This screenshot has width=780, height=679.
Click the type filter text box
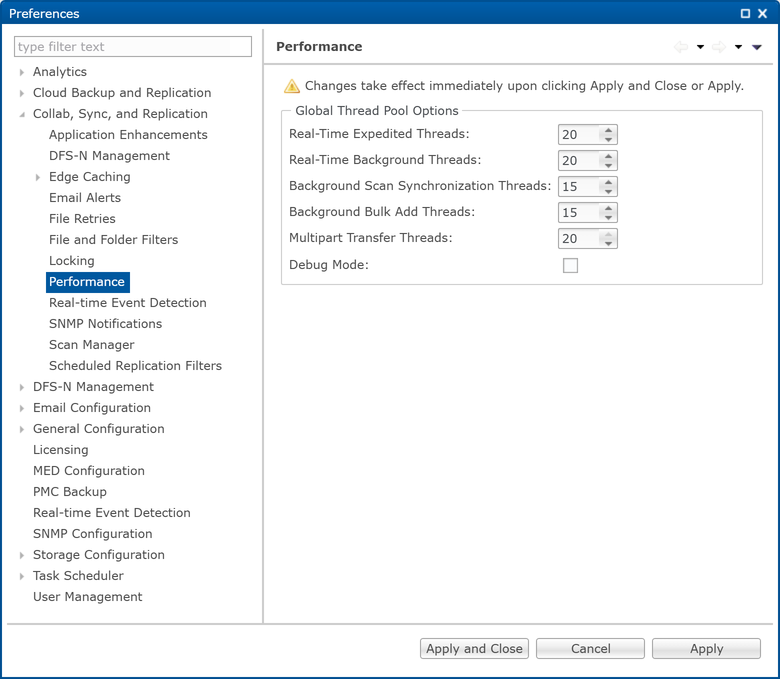pyautogui.click(x=133, y=46)
